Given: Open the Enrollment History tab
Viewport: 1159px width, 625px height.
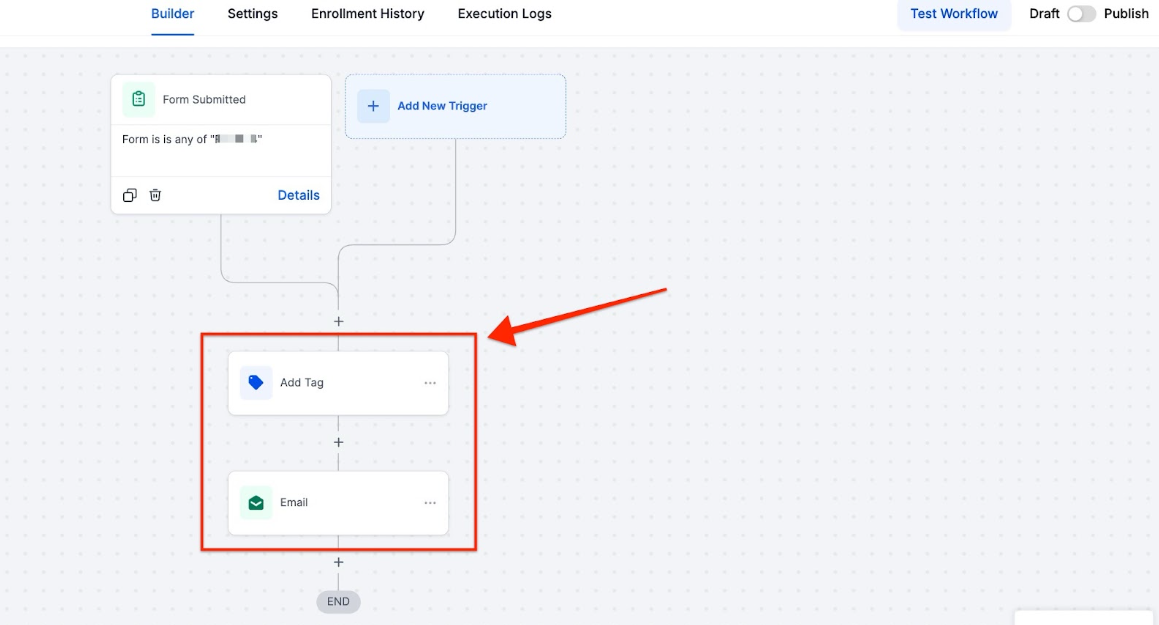Looking at the screenshot, I should [368, 14].
